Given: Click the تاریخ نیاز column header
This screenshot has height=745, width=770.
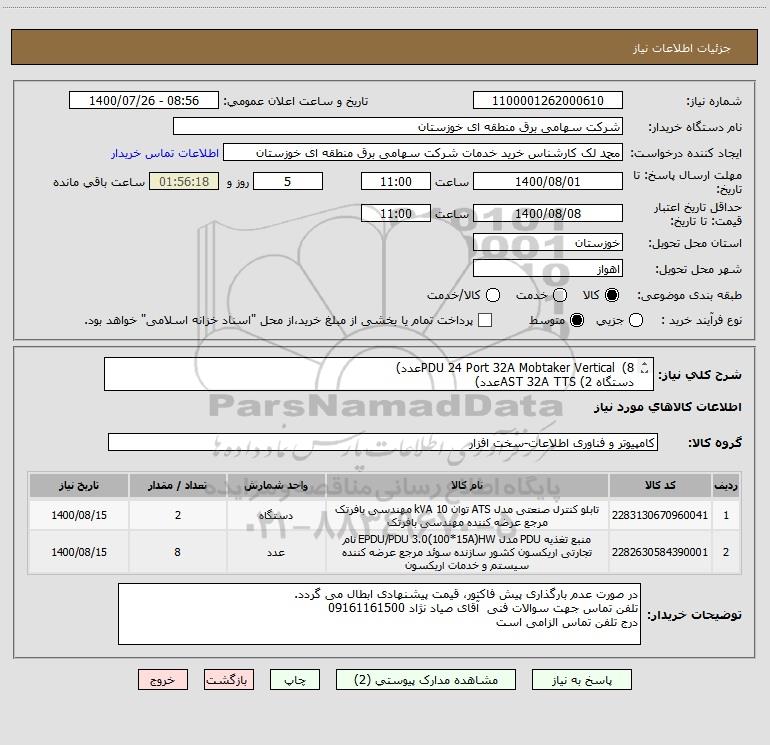Looking at the screenshot, I should coord(79,485).
